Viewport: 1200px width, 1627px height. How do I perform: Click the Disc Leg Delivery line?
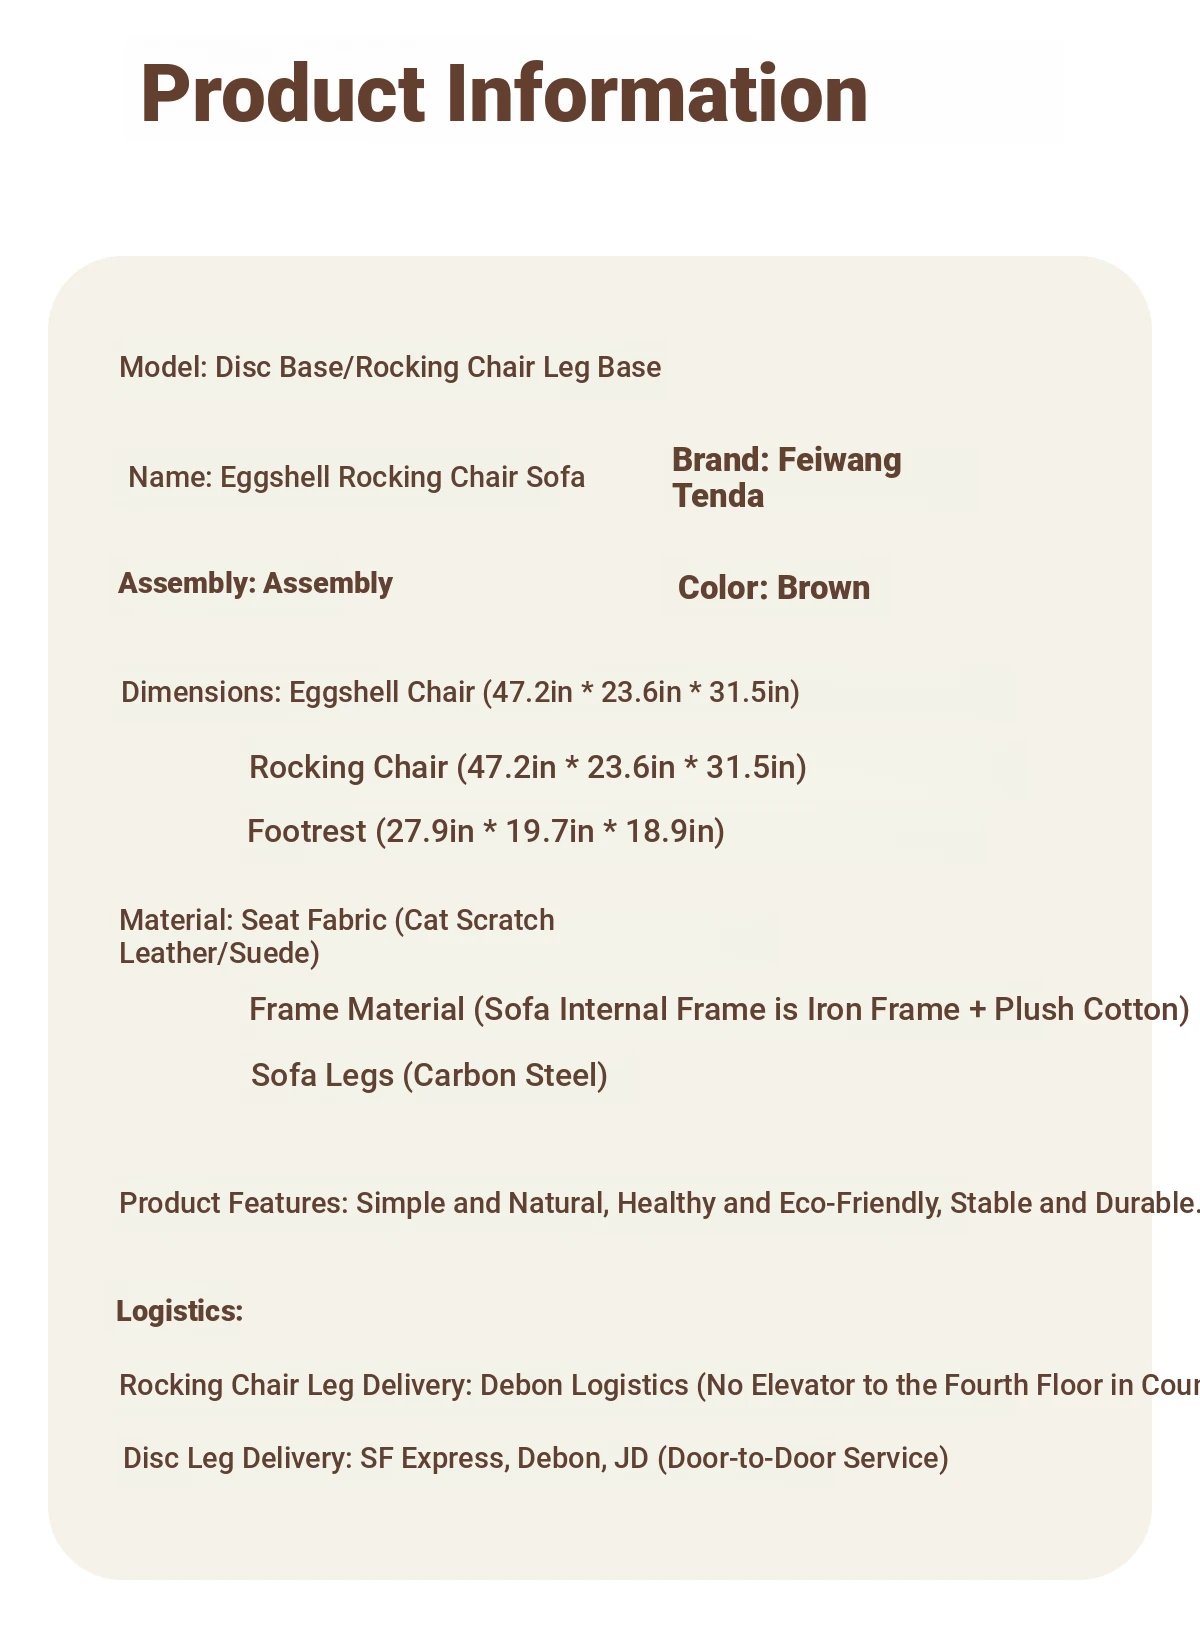[535, 1458]
